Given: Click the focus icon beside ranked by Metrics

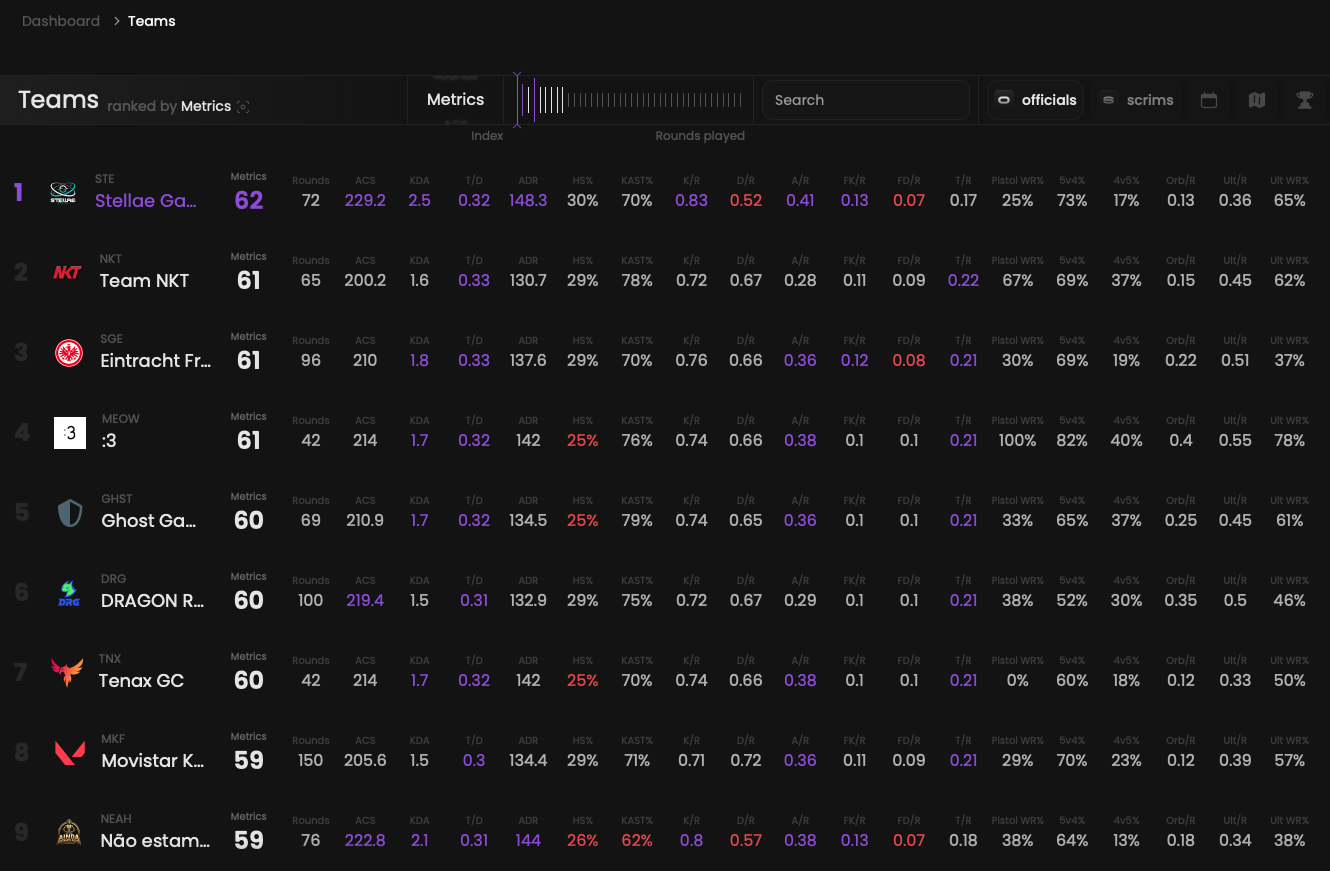Looking at the screenshot, I should click(243, 107).
